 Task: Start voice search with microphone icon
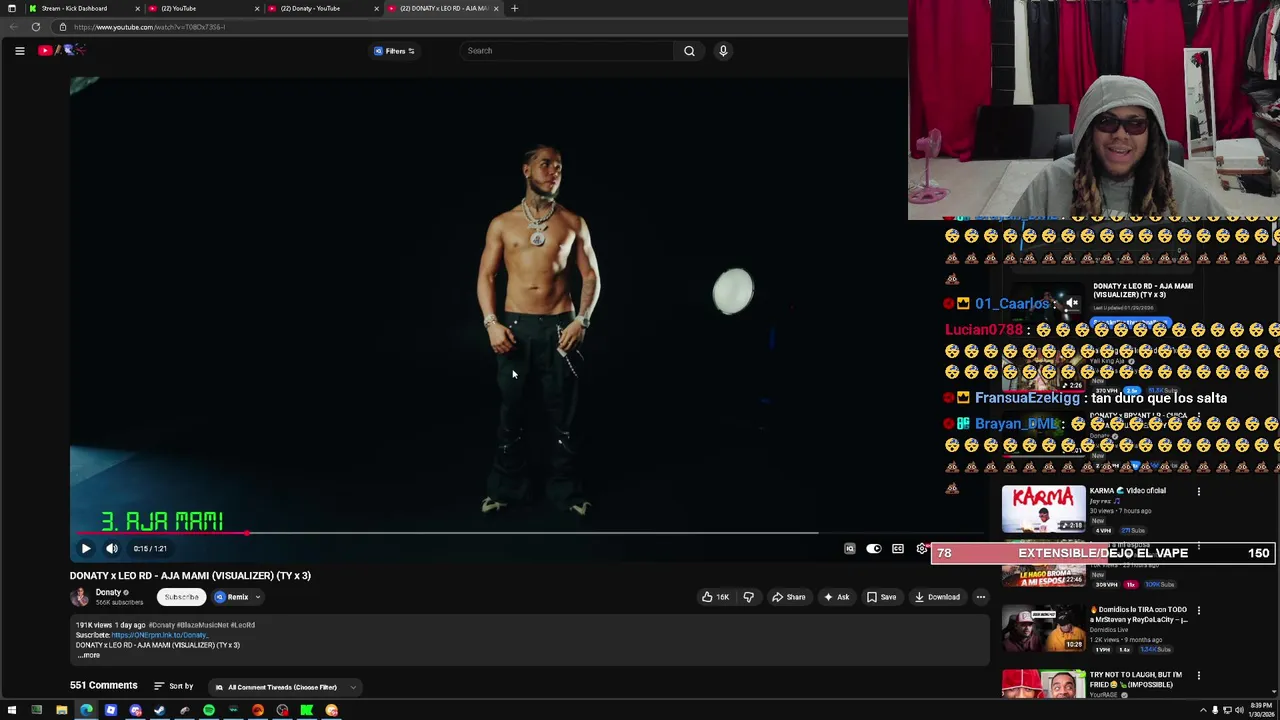click(723, 51)
